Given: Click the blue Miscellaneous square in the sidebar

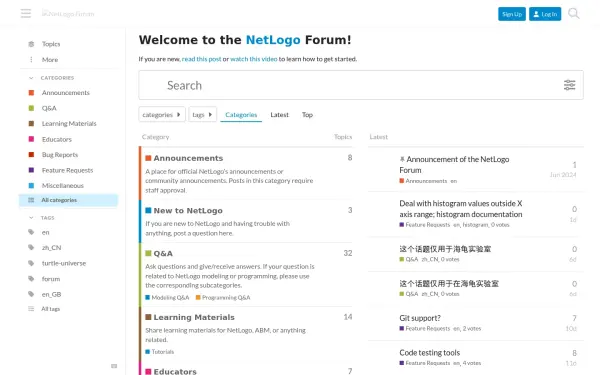Looking at the screenshot, I should pyautogui.click(x=31, y=186).
